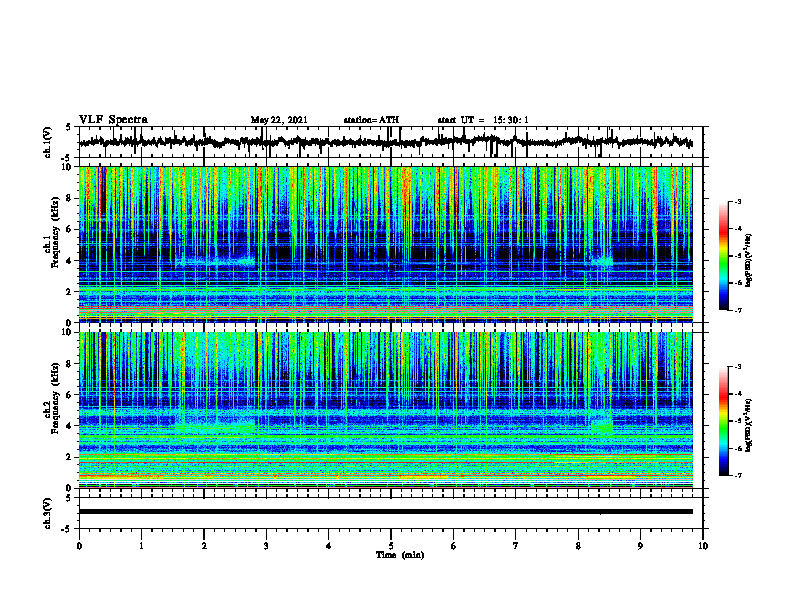Screen dimensions: 792x612
Task: Select the ch.2 "Frequency (kHz)" axis label
Action: tap(55, 398)
